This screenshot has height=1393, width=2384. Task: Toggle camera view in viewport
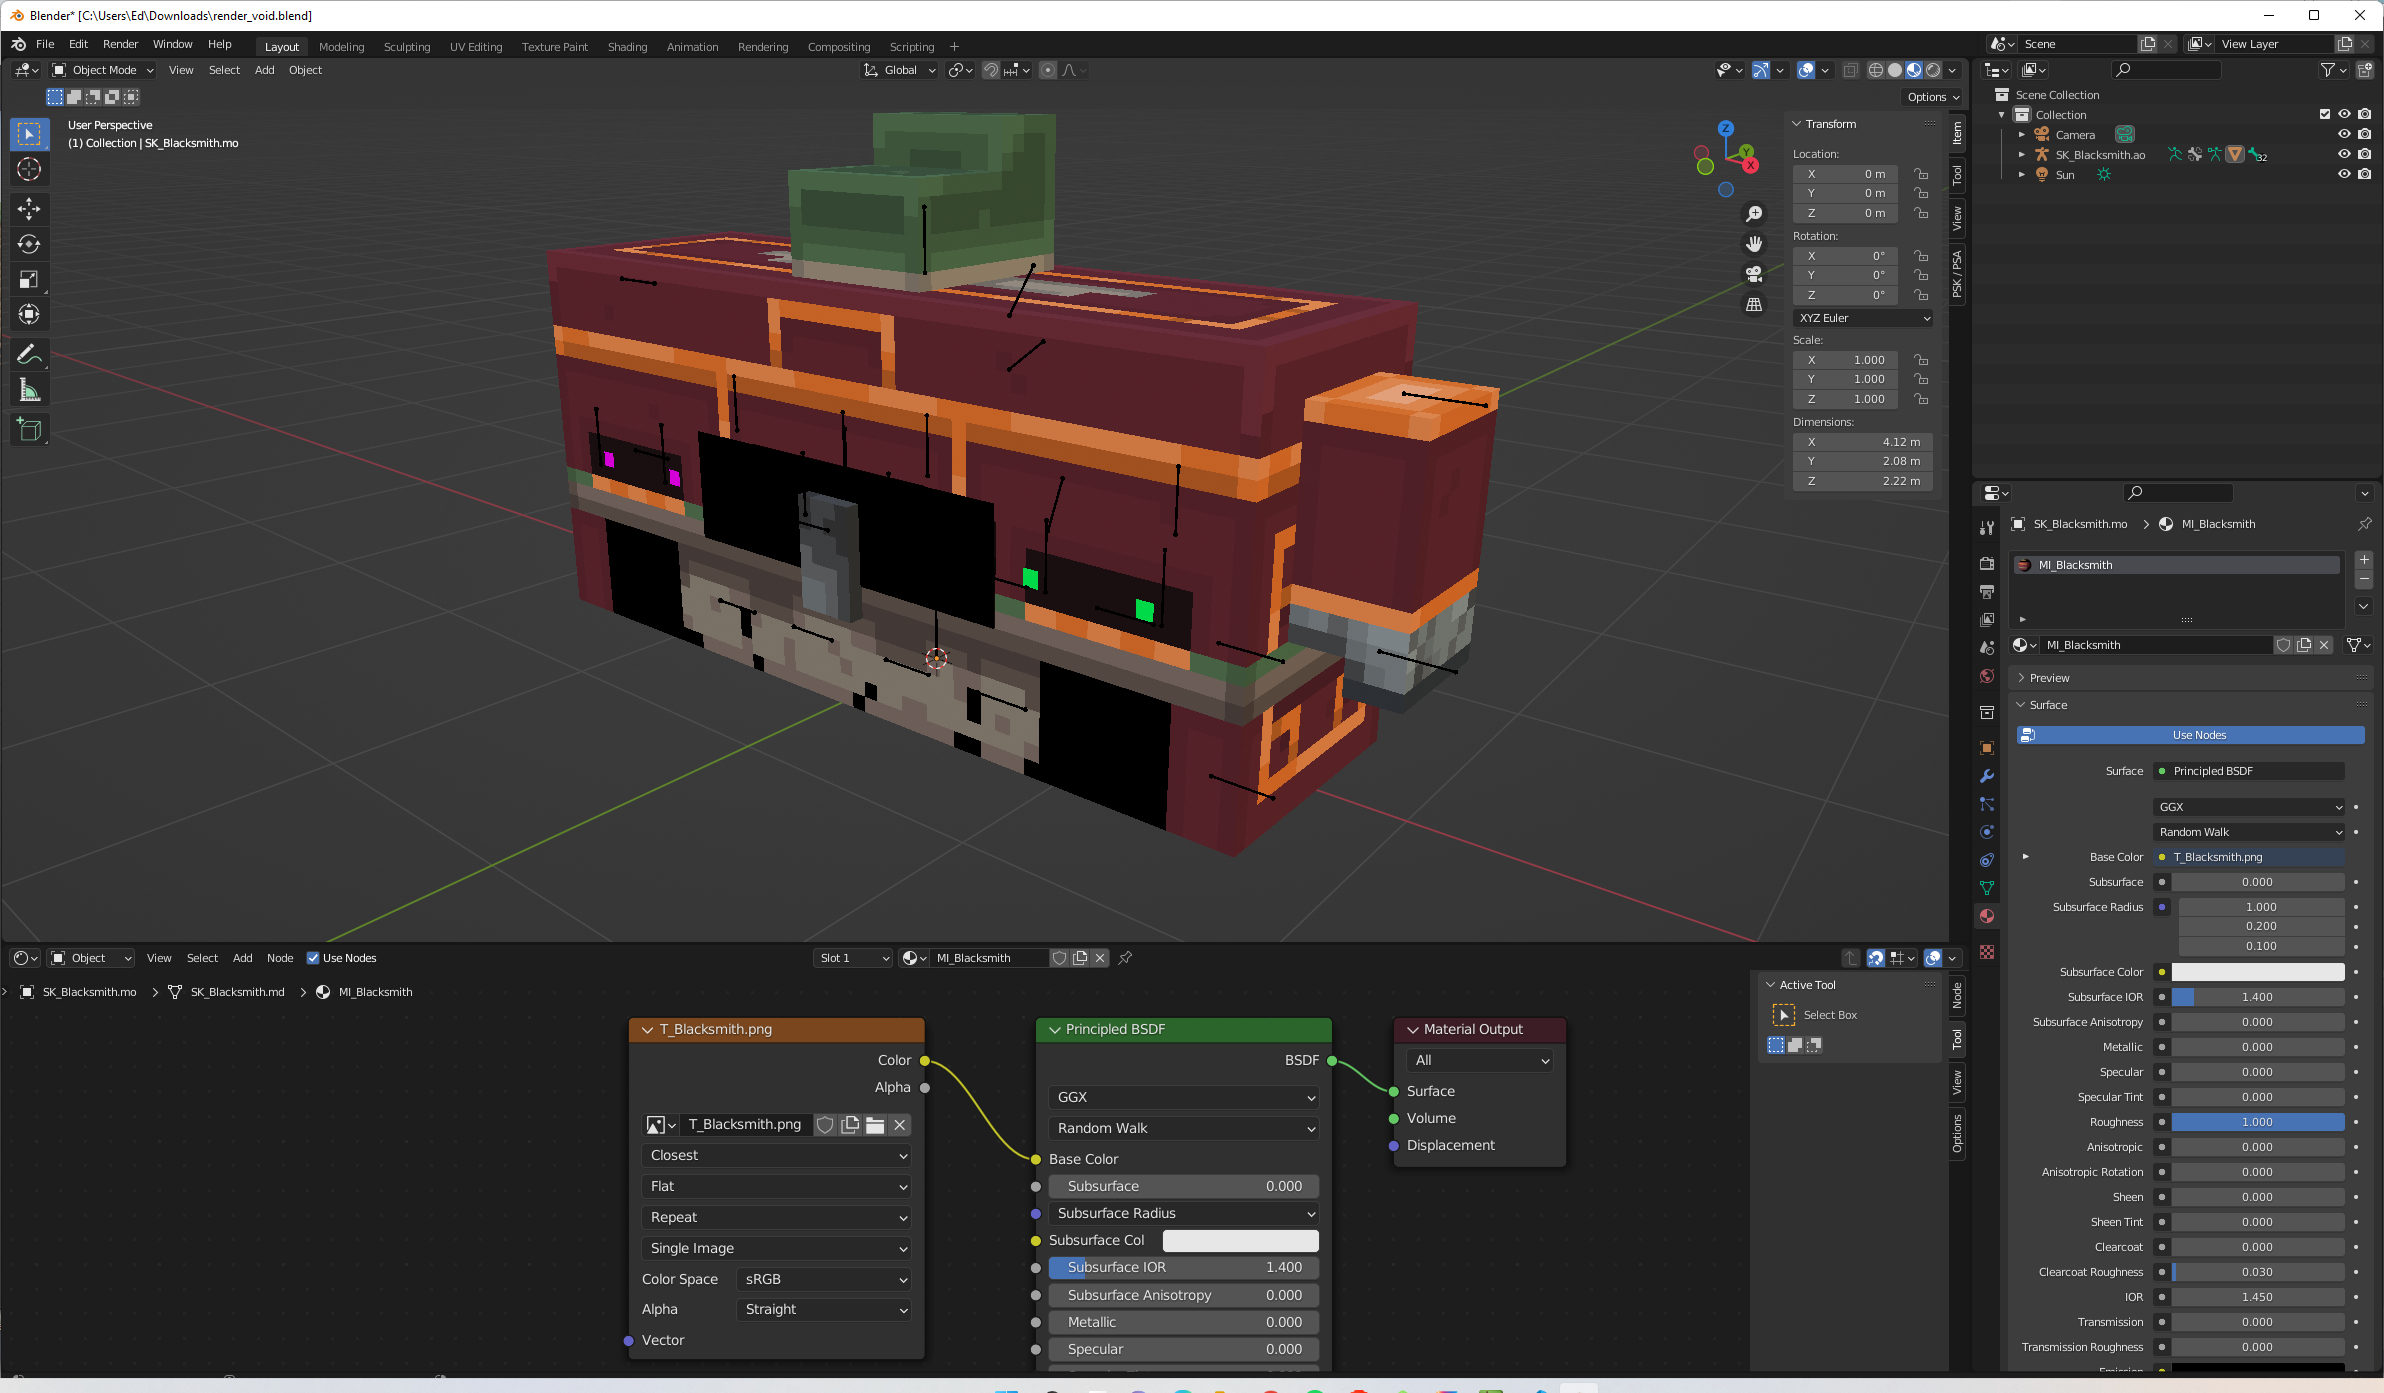[x=1754, y=274]
